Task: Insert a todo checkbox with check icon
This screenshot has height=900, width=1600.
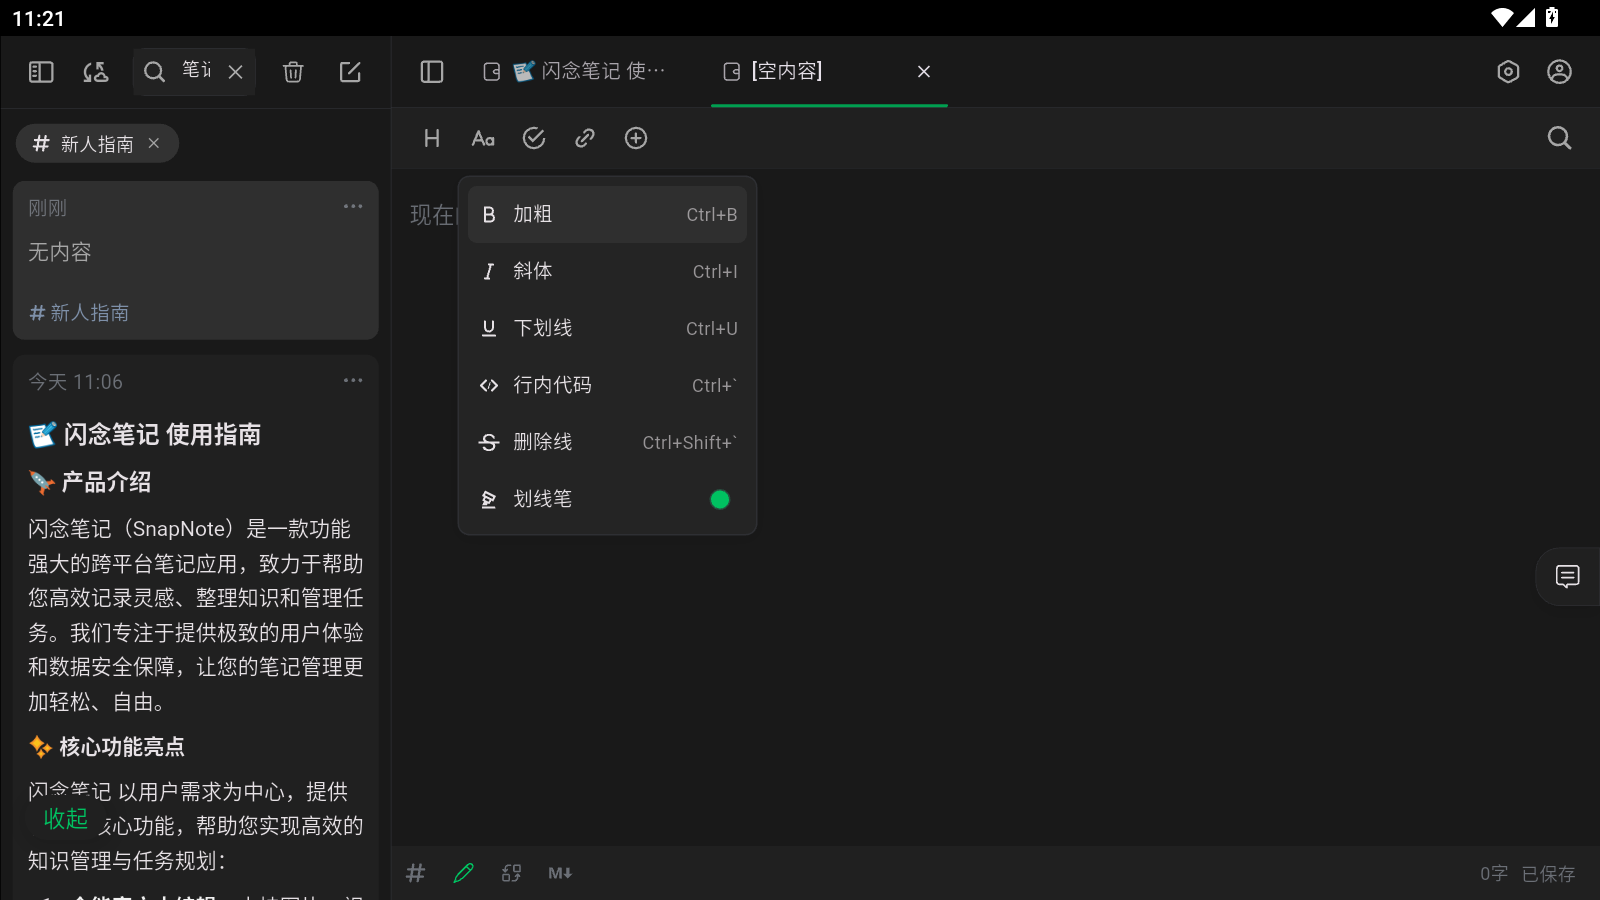Action: click(x=534, y=138)
